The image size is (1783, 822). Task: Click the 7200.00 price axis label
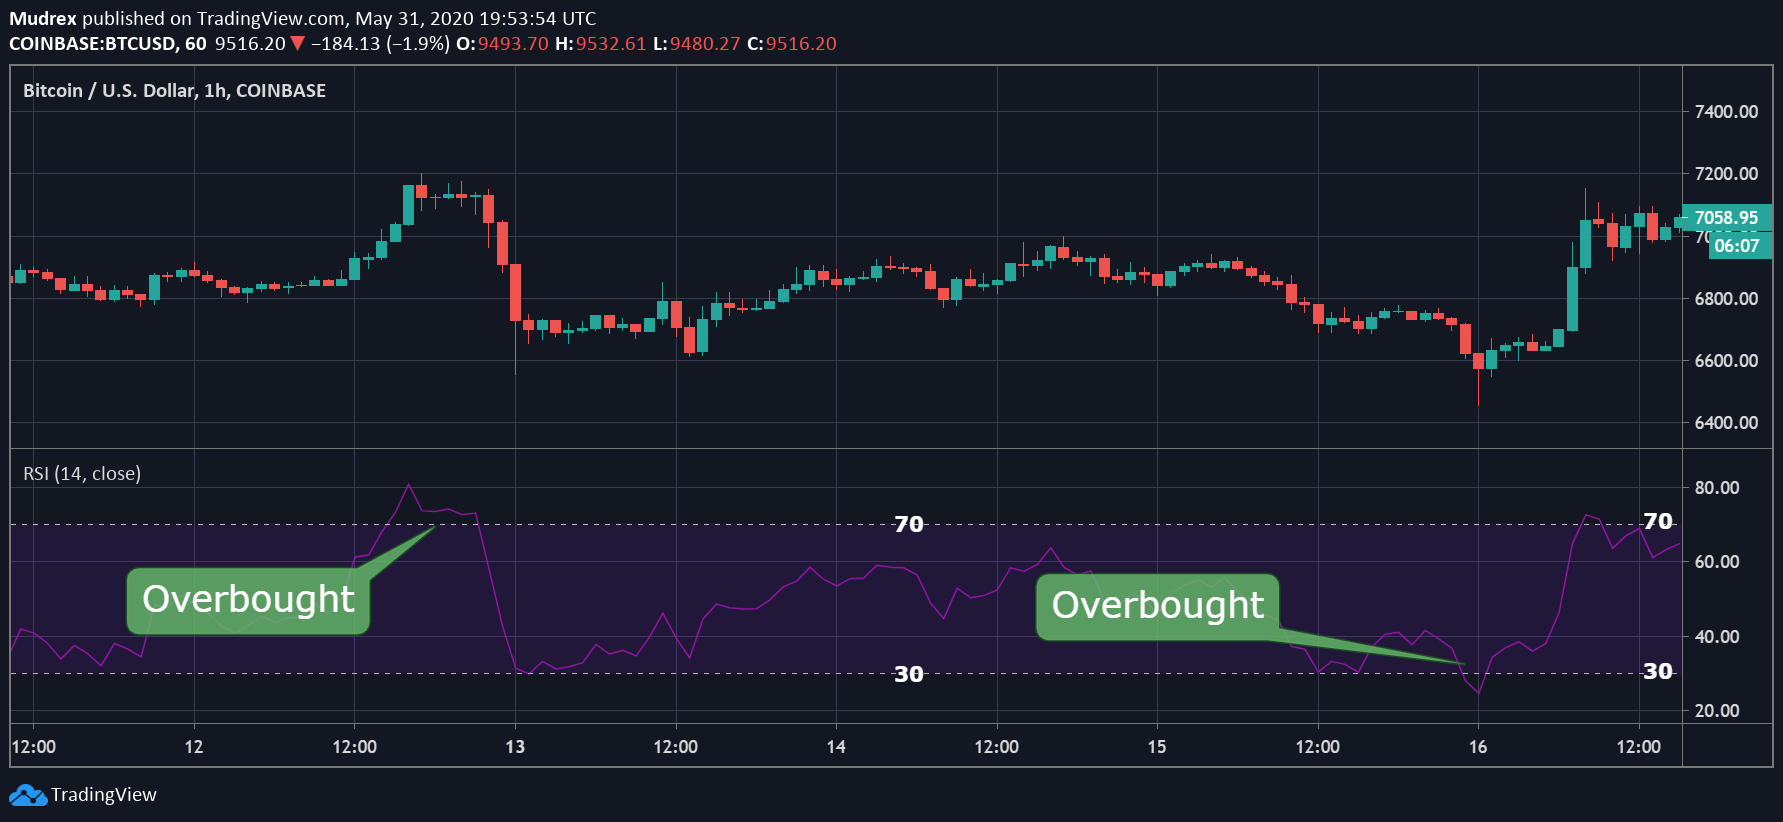1726,174
